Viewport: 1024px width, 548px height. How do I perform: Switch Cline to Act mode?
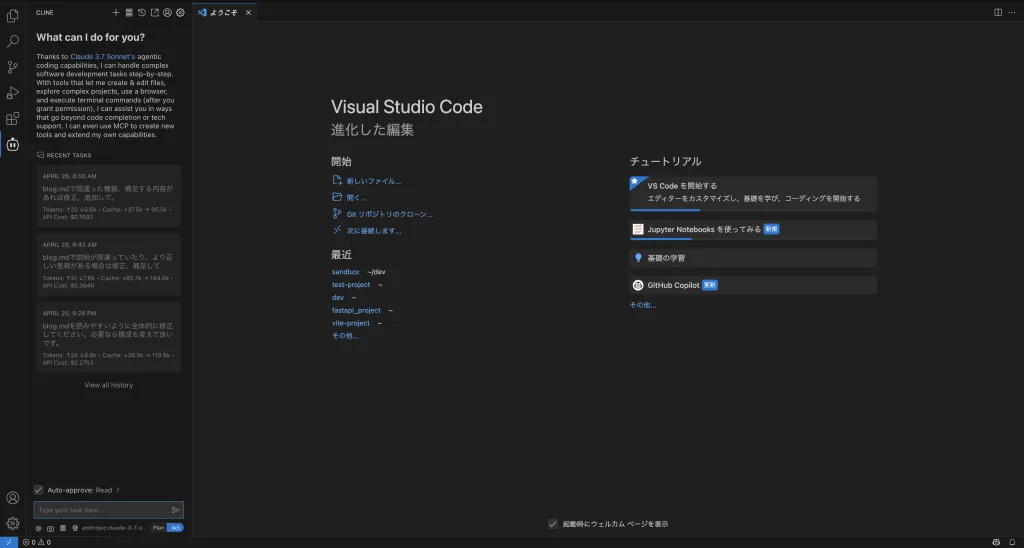[175, 528]
